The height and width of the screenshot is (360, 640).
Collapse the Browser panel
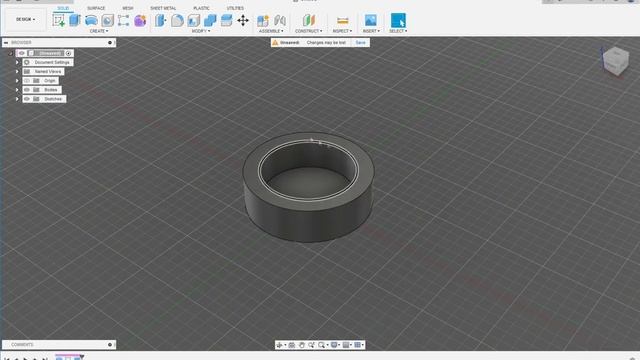coord(6,42)
